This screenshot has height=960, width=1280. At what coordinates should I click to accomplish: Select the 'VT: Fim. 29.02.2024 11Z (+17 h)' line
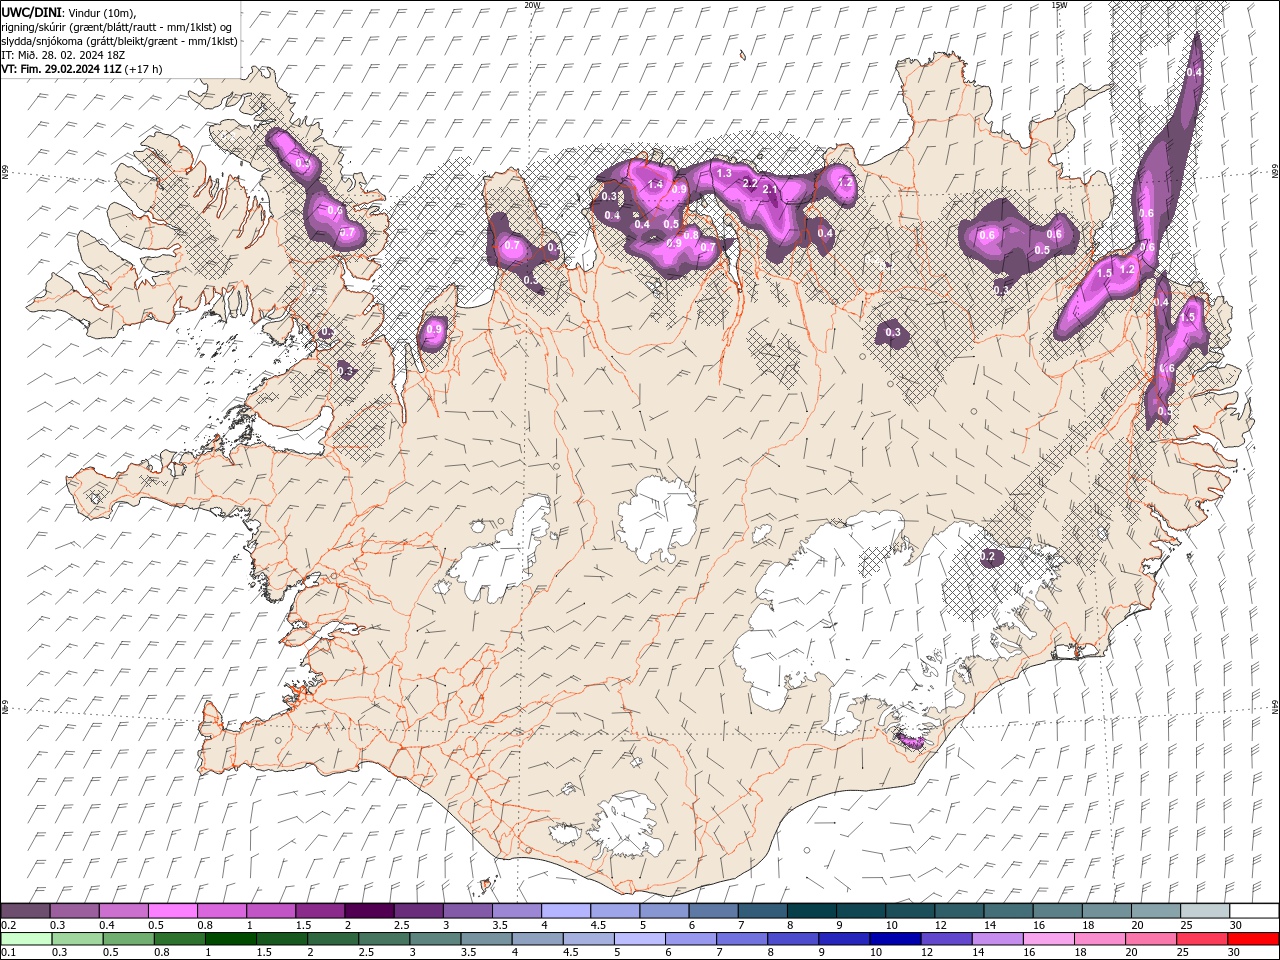pyautogui.click(x=82, y=69)
